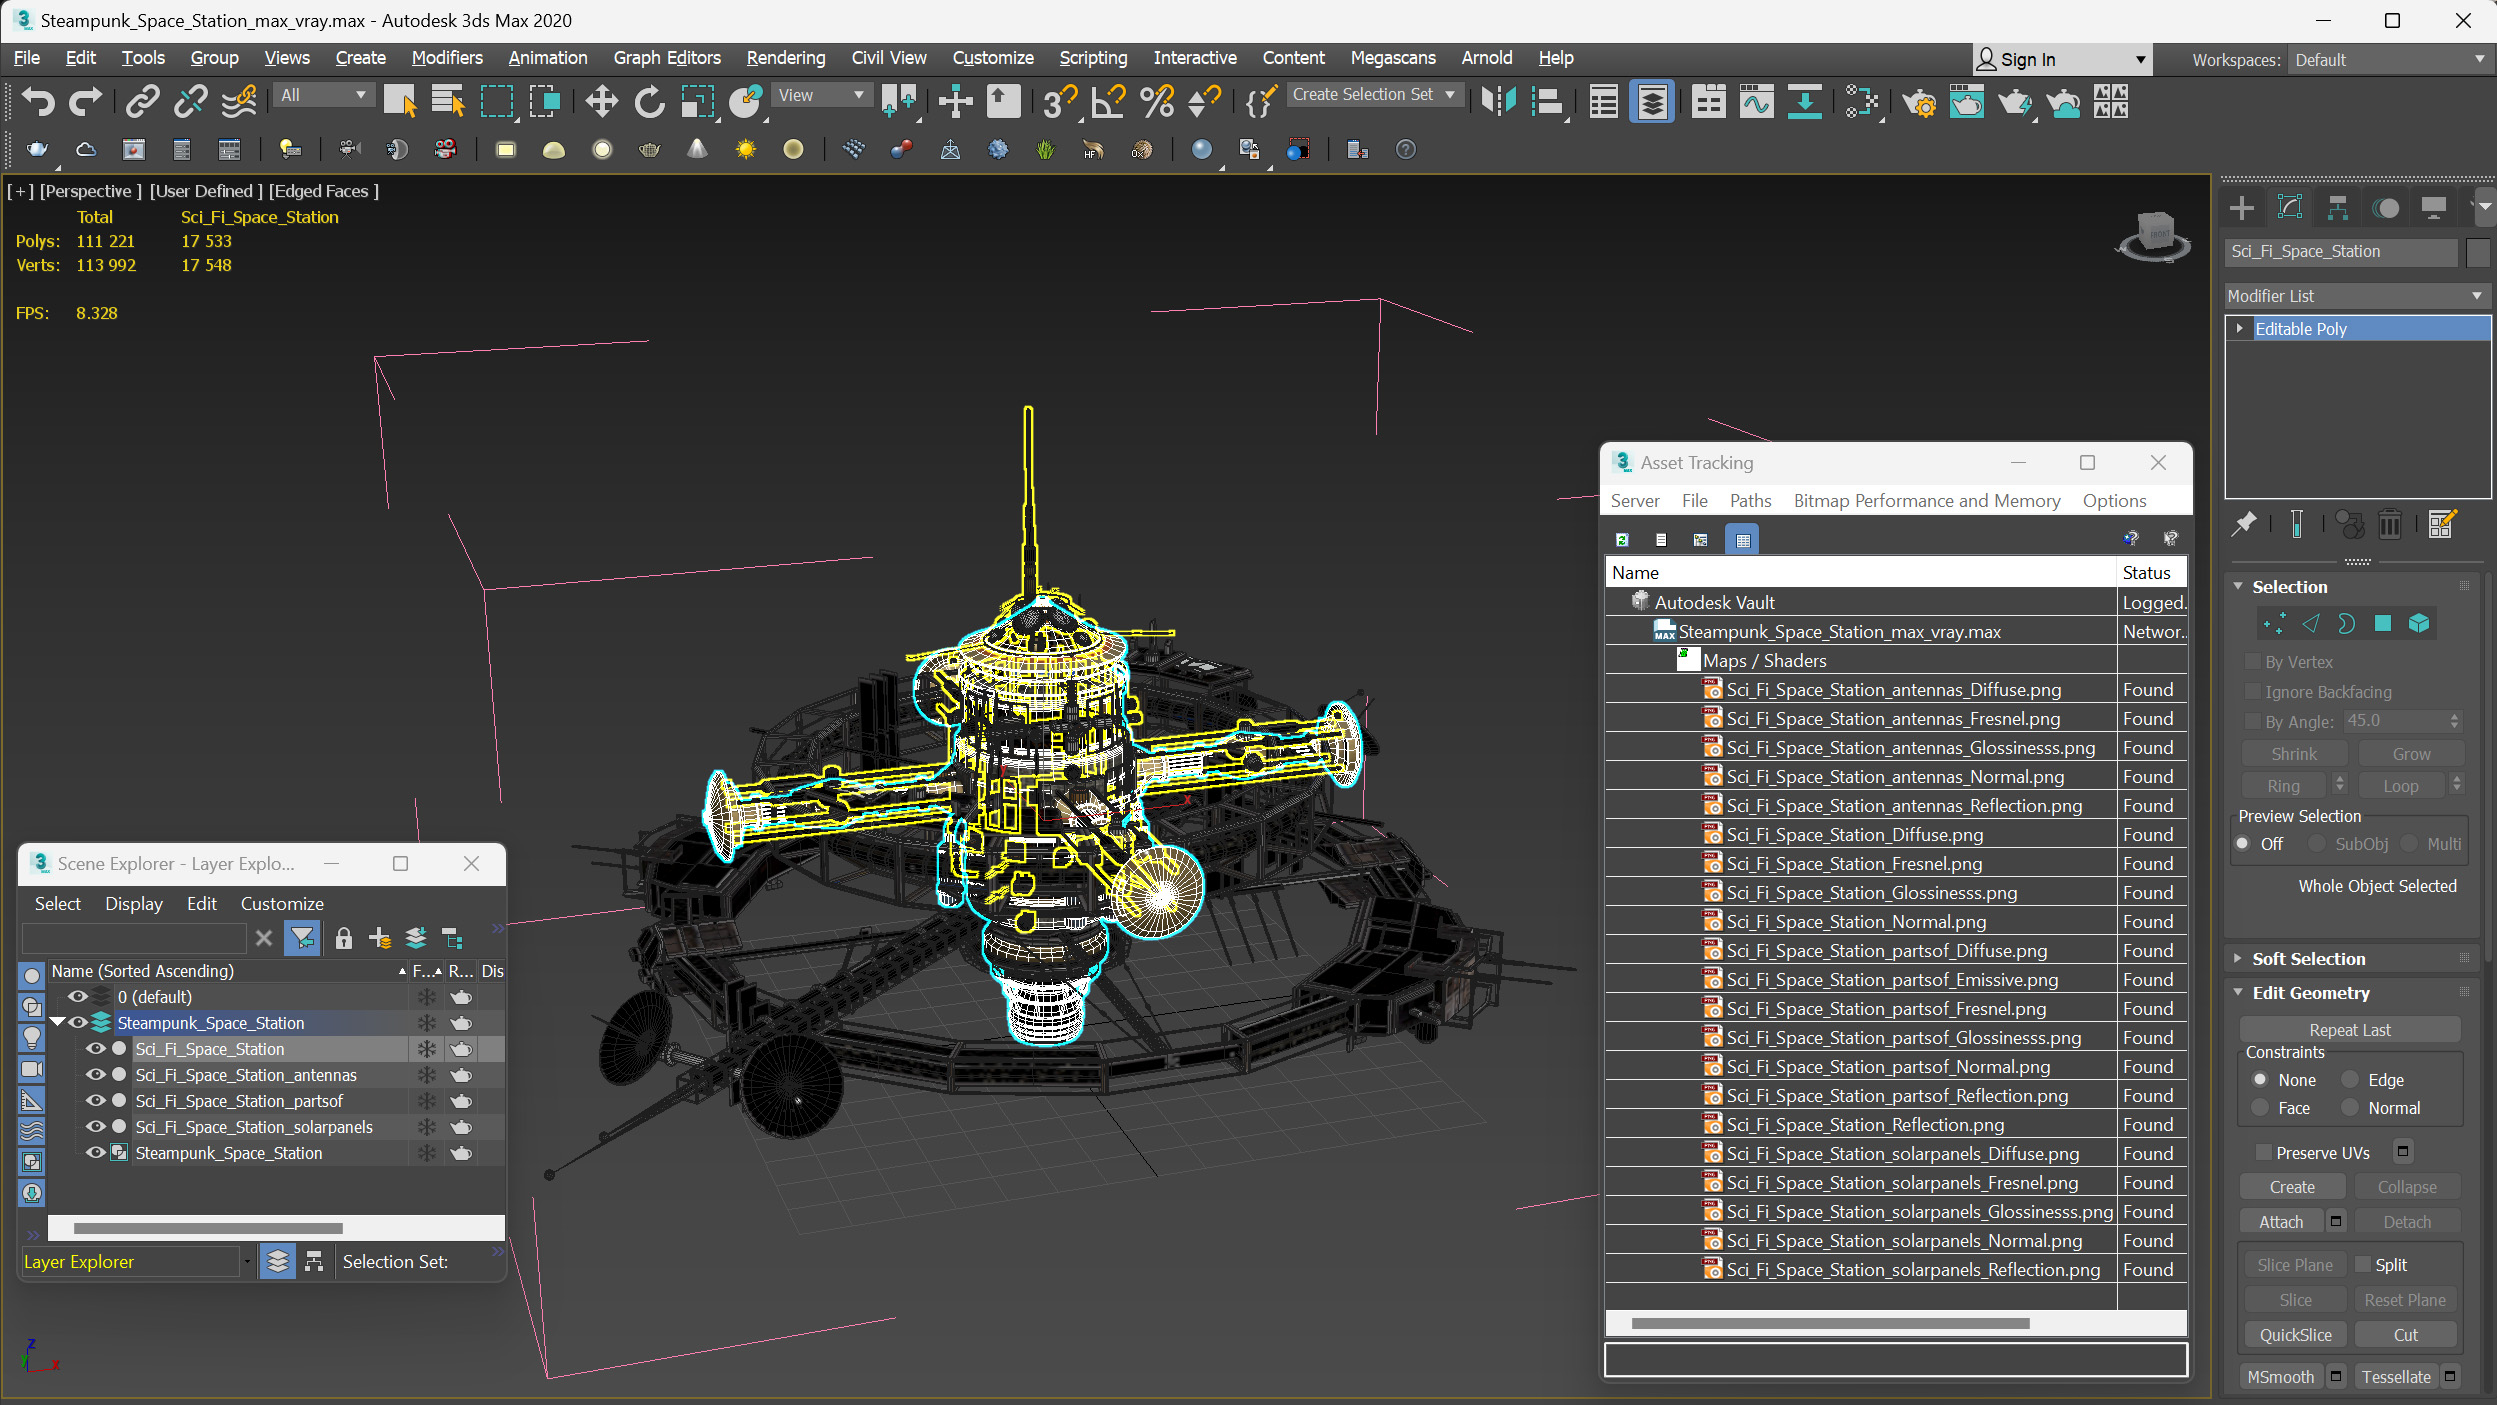Open the selection filter All dropdown
Screen dimensions: 2497x1405
click(324, 95)
